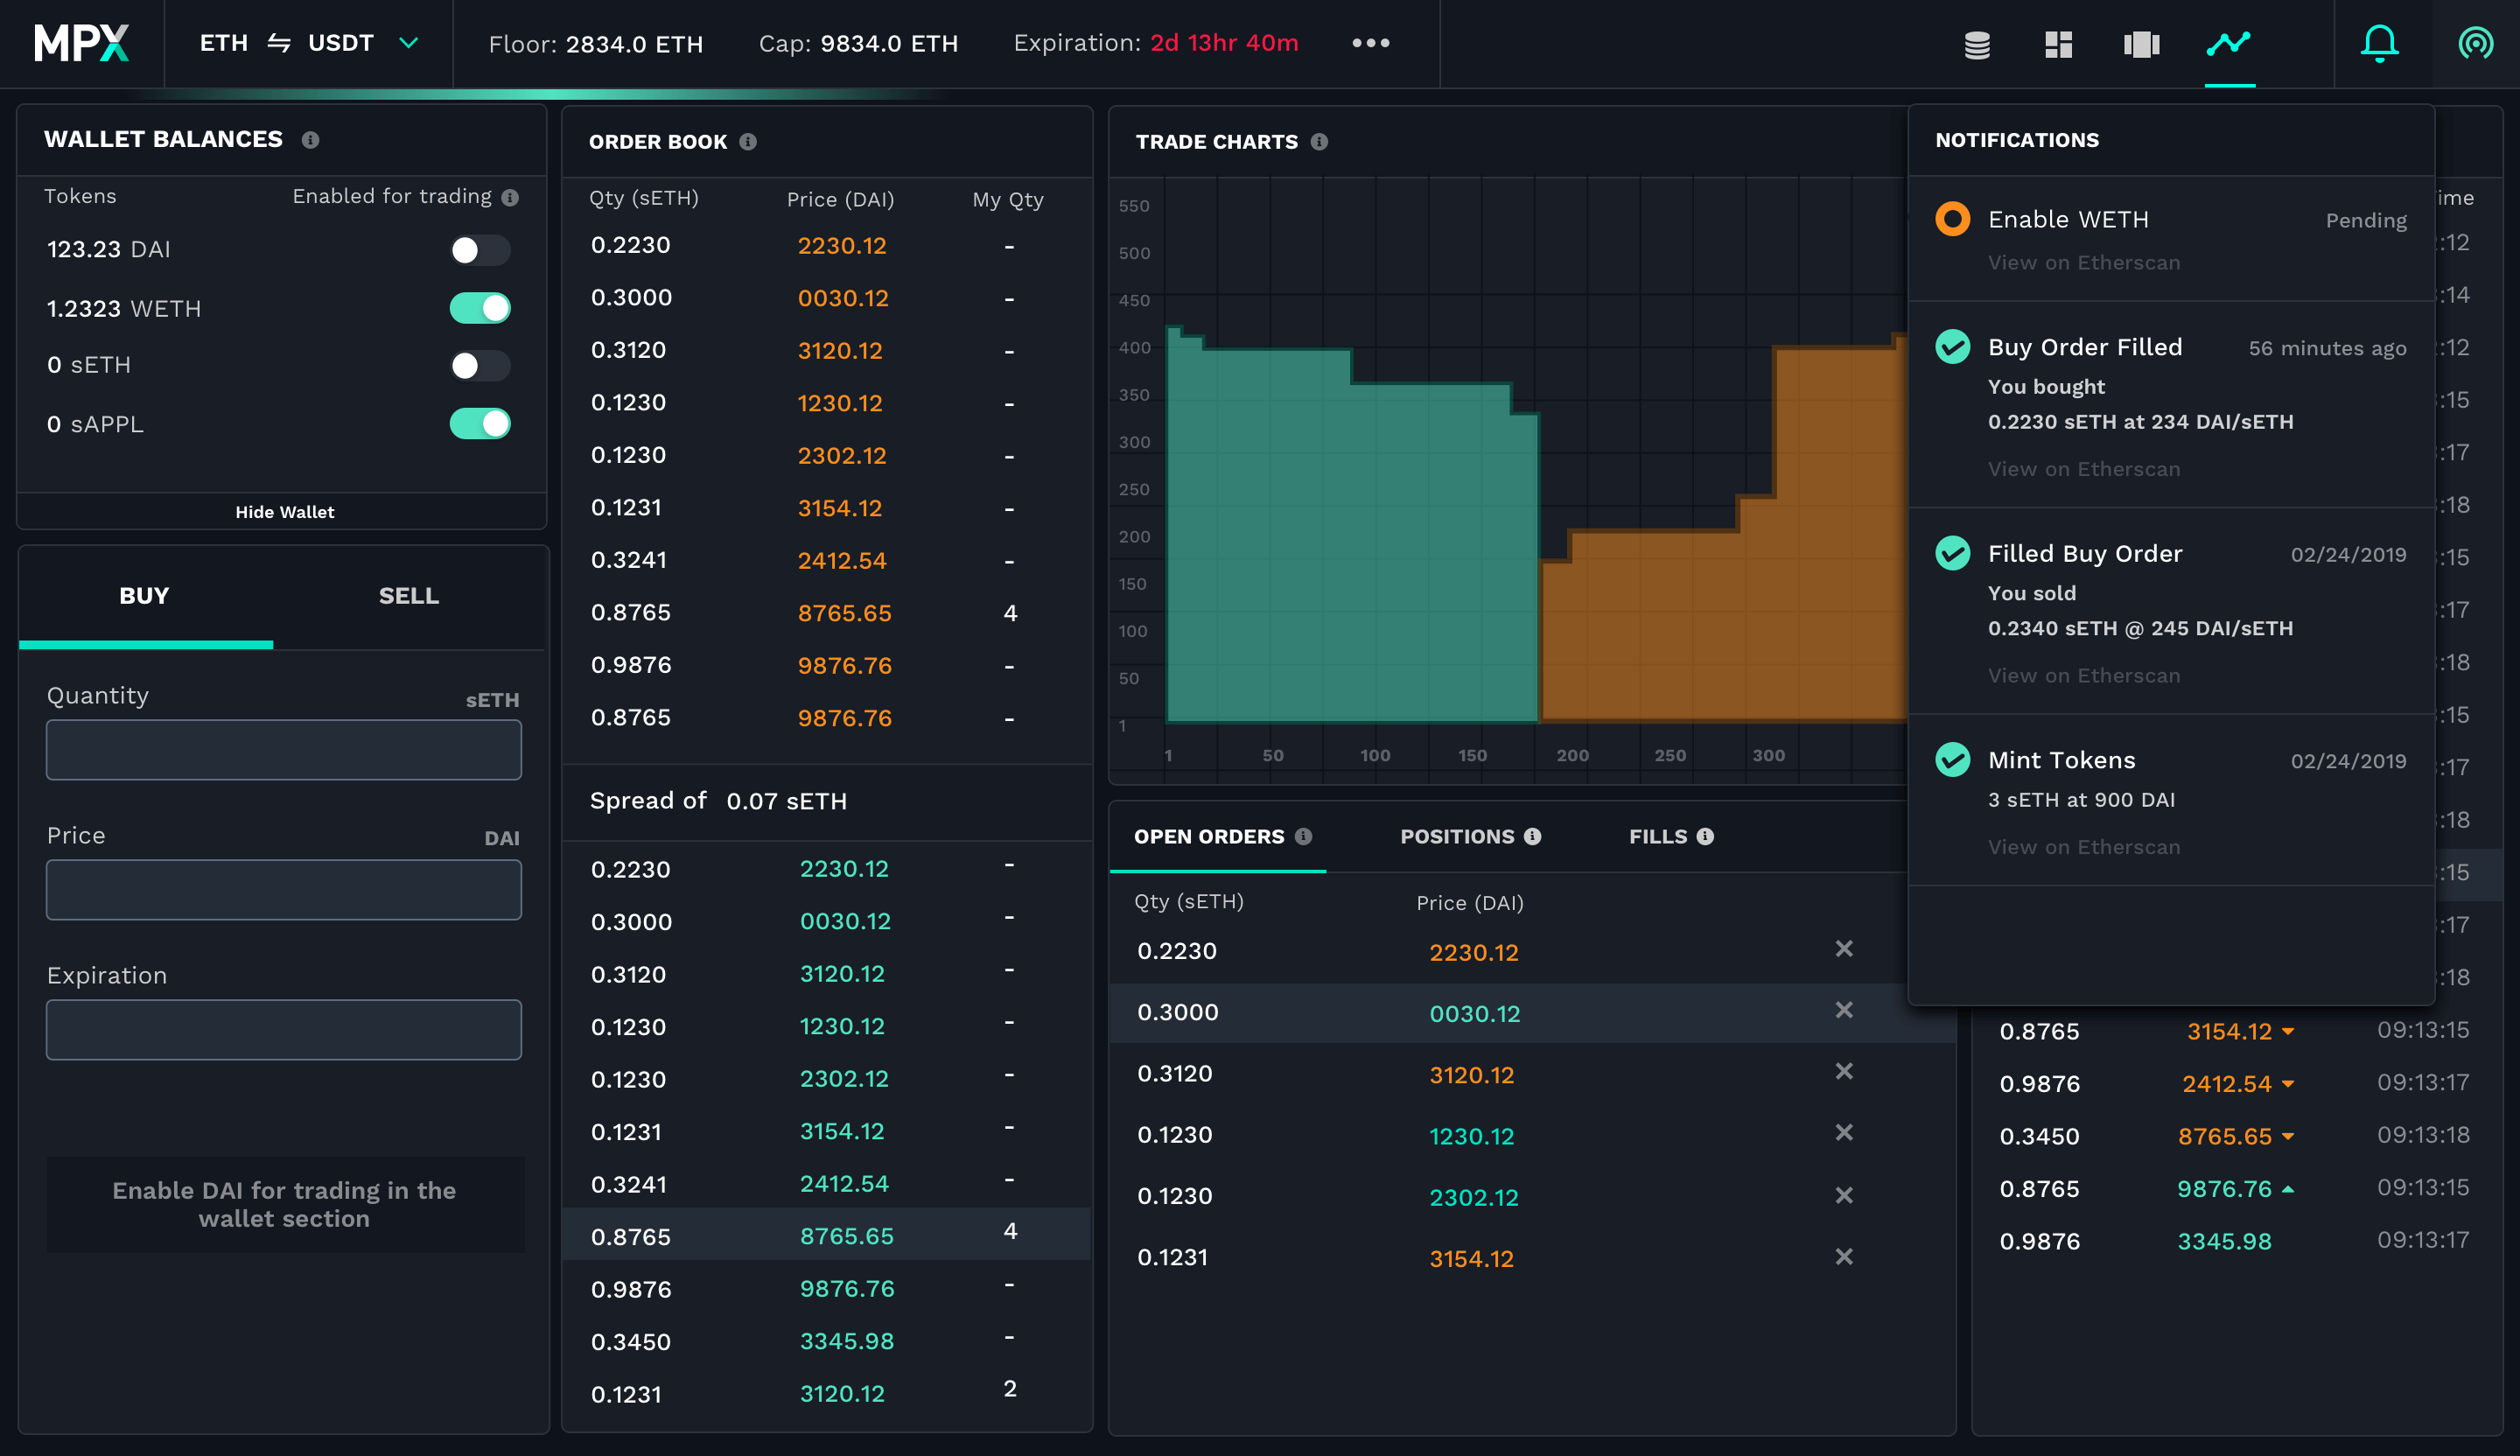Cancel the open order at 0030.12
Screen dimensions: 2520x1456
pyautogui.click(x=1844, y=1010)
